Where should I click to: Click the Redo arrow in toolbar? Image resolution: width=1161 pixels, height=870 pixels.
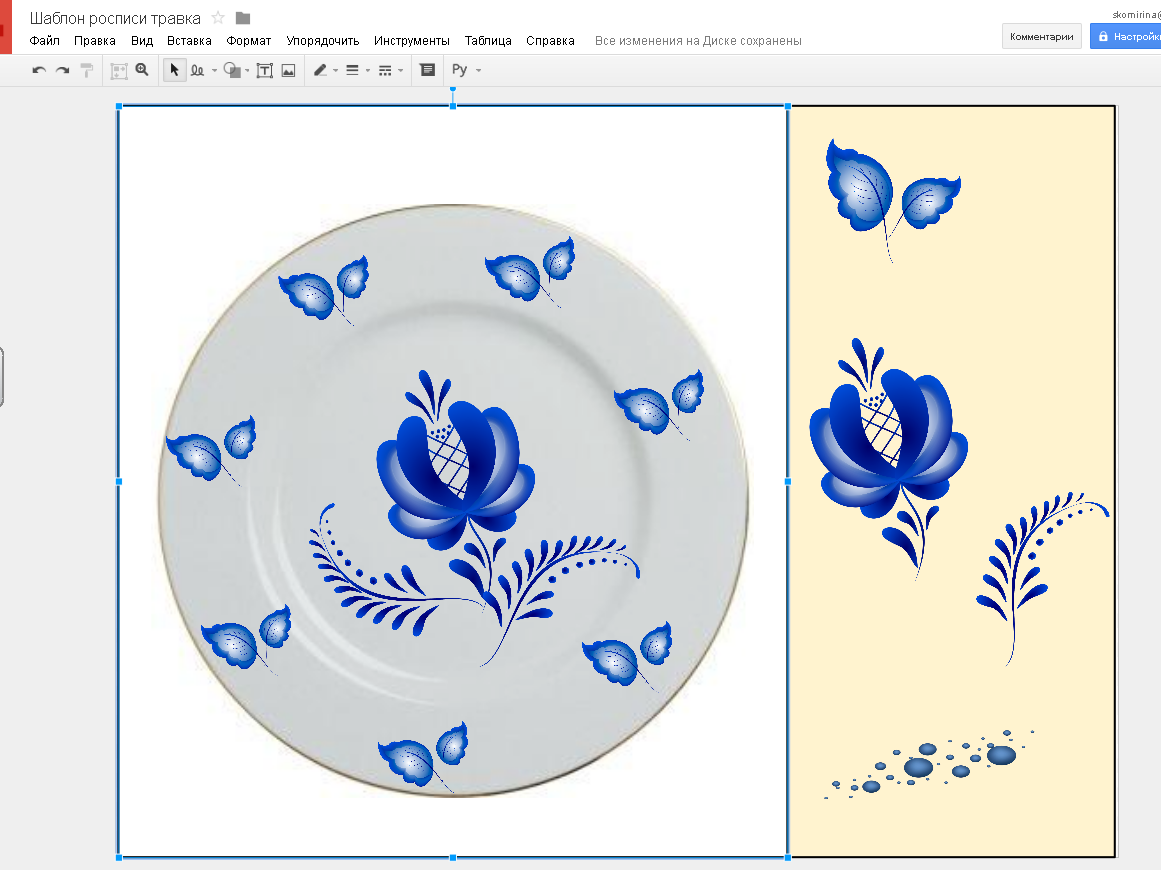62,70
